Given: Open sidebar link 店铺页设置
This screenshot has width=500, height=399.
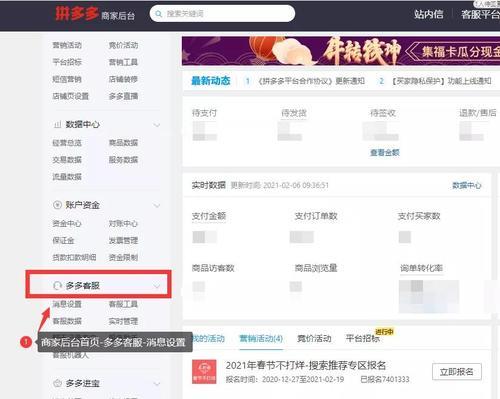Looking at the screenshot, I should [x=71, y=96].
